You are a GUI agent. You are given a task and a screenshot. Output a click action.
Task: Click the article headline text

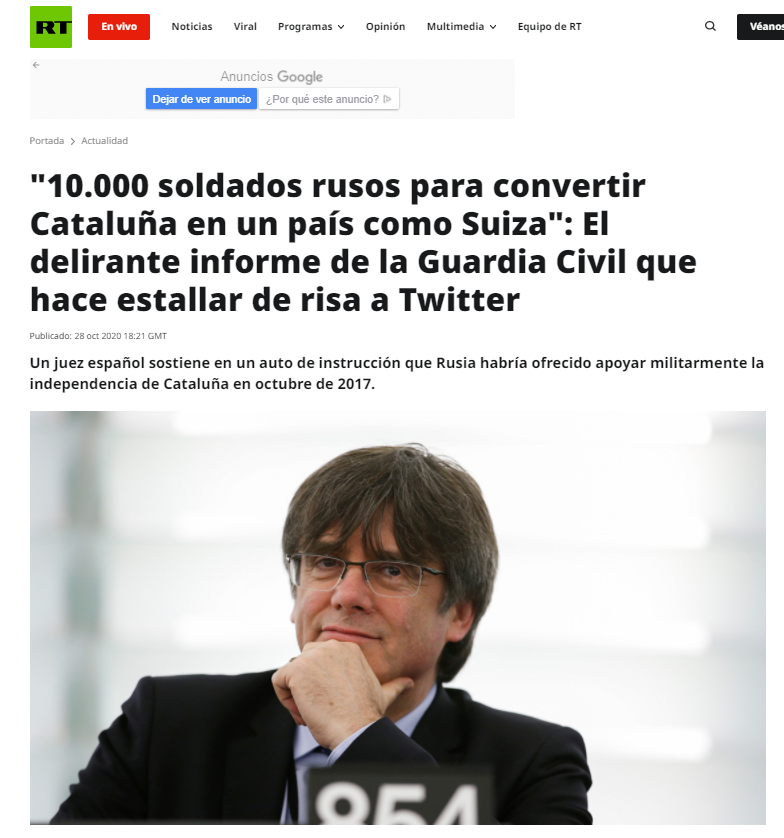363,243
